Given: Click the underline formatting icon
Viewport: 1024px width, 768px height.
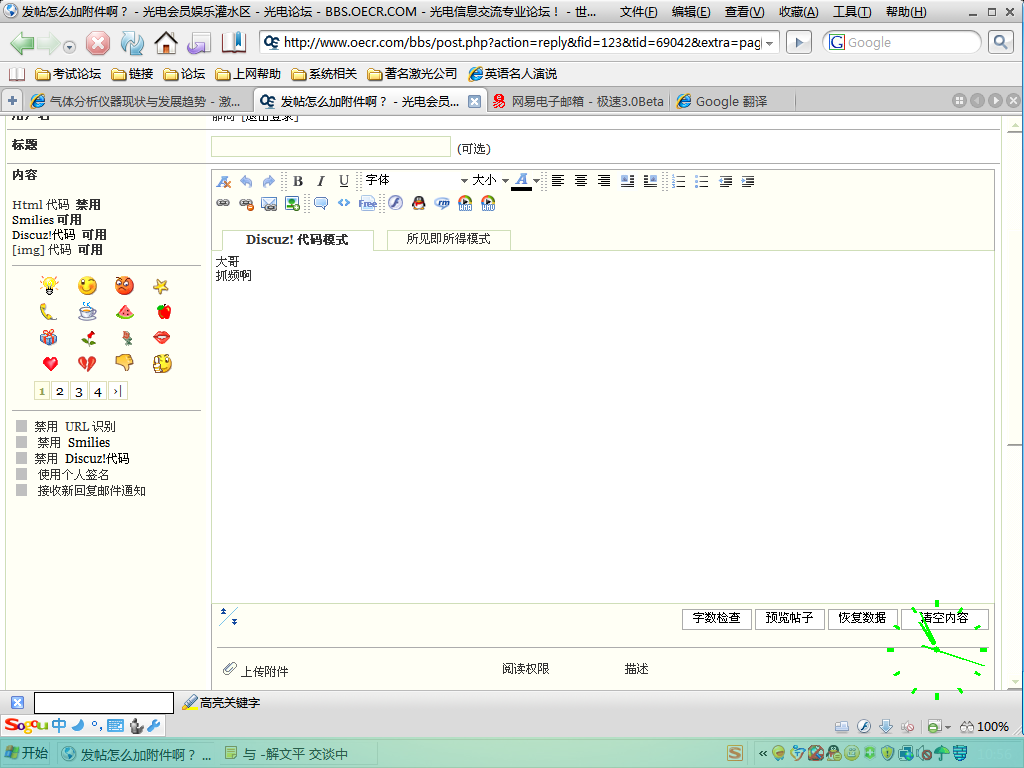Looking at the screenshot, I should point(344,181).
